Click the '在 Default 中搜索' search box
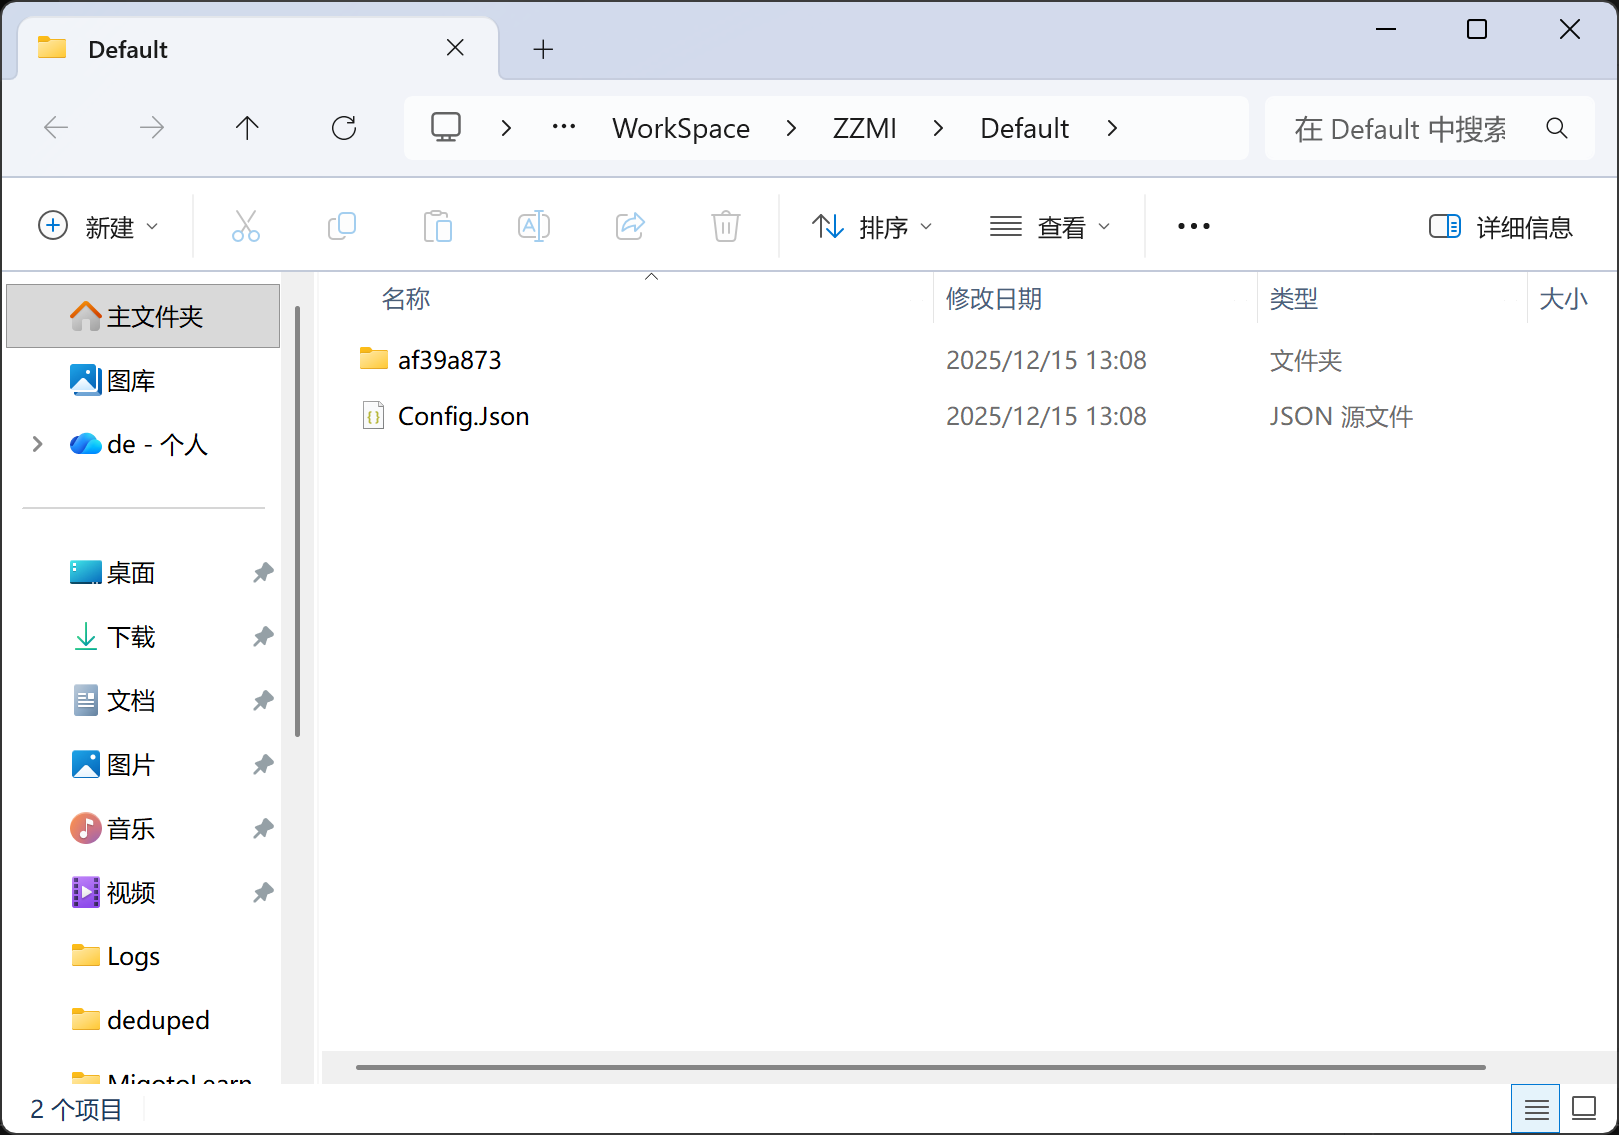1619x1135 pixels. click(x=1400, y=129)
